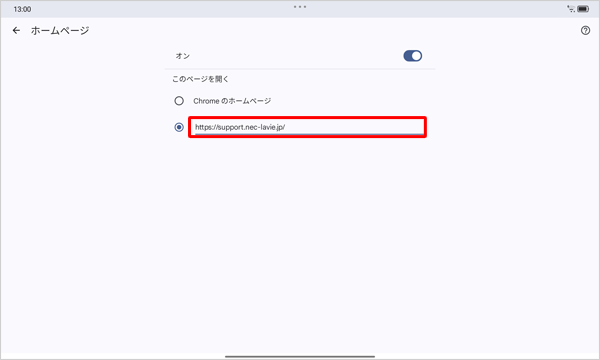The height and width of the screenshot is (360, 600).
Task: Edit the https://support.nec-lavie.jp/ URL field
Action: (x=308, y=127)
